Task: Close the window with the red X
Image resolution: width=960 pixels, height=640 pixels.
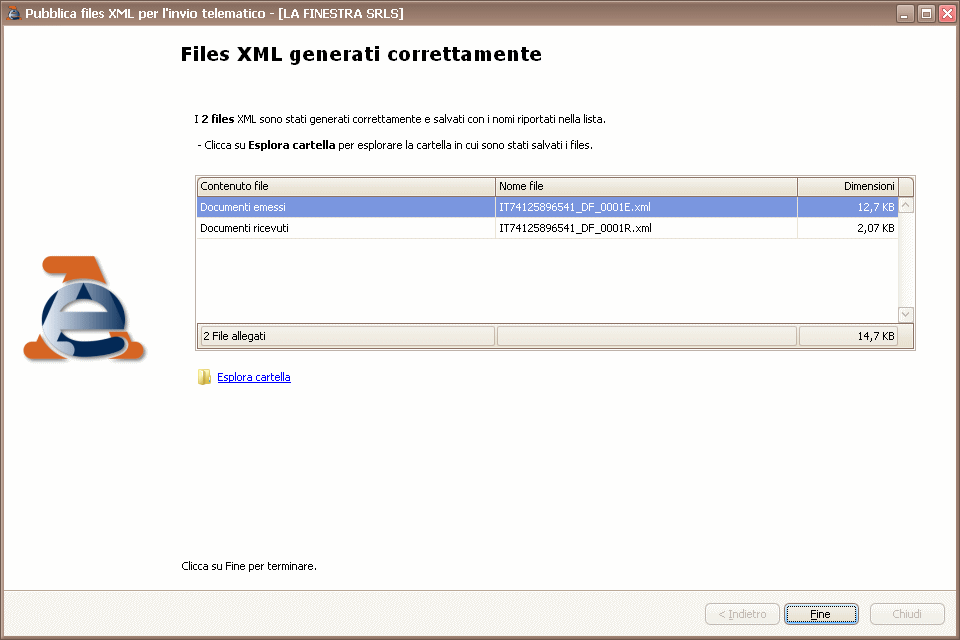Action: pos(945,14)
